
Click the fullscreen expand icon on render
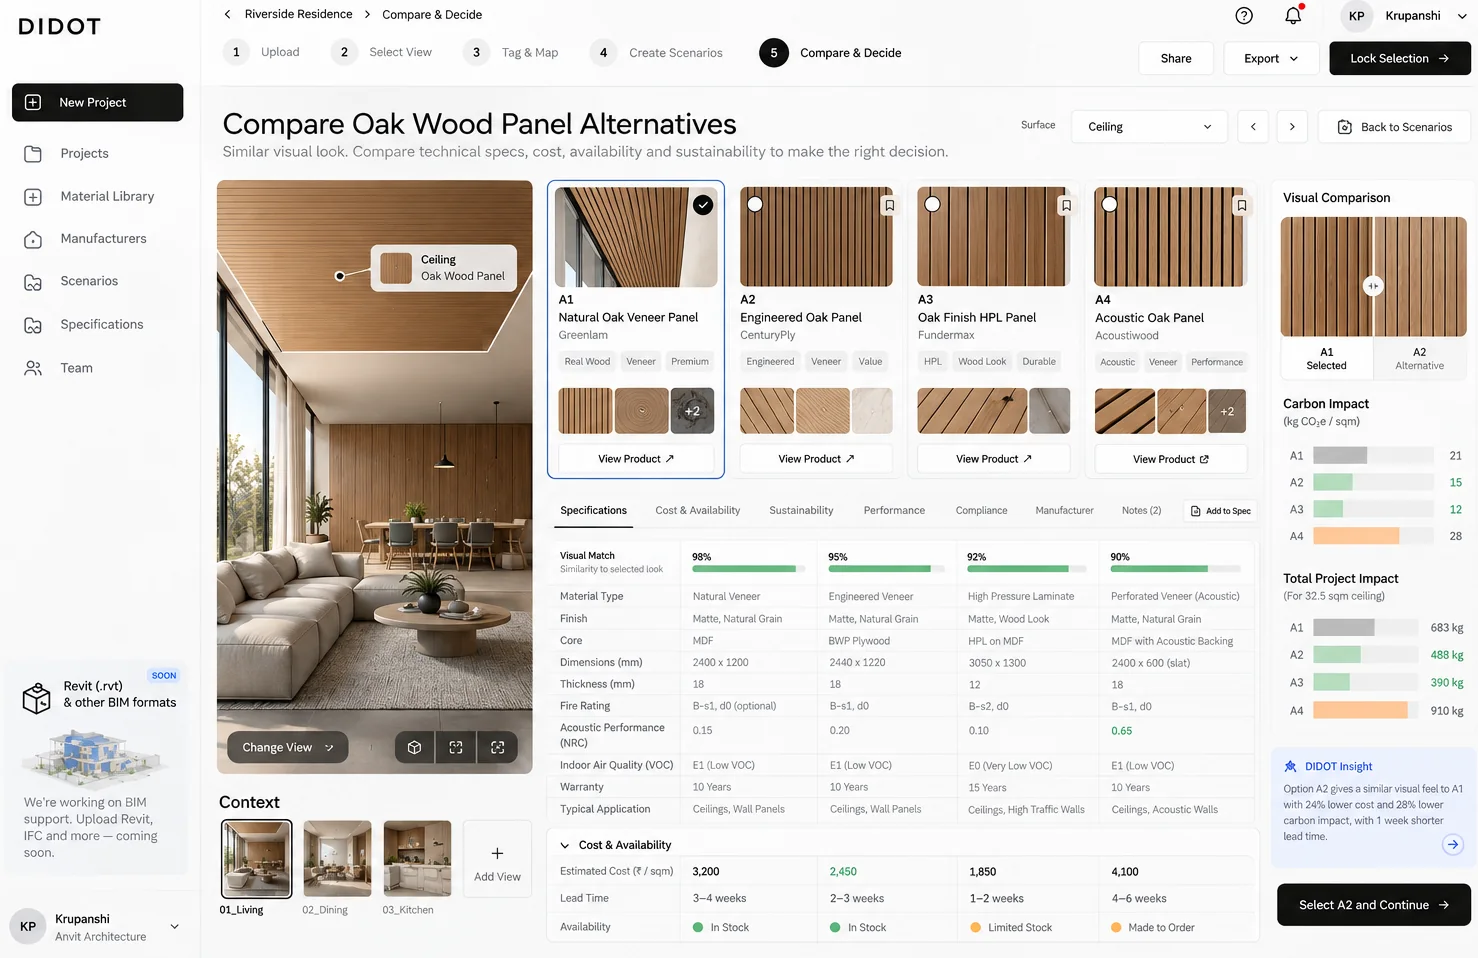click(x=456, y=747)
